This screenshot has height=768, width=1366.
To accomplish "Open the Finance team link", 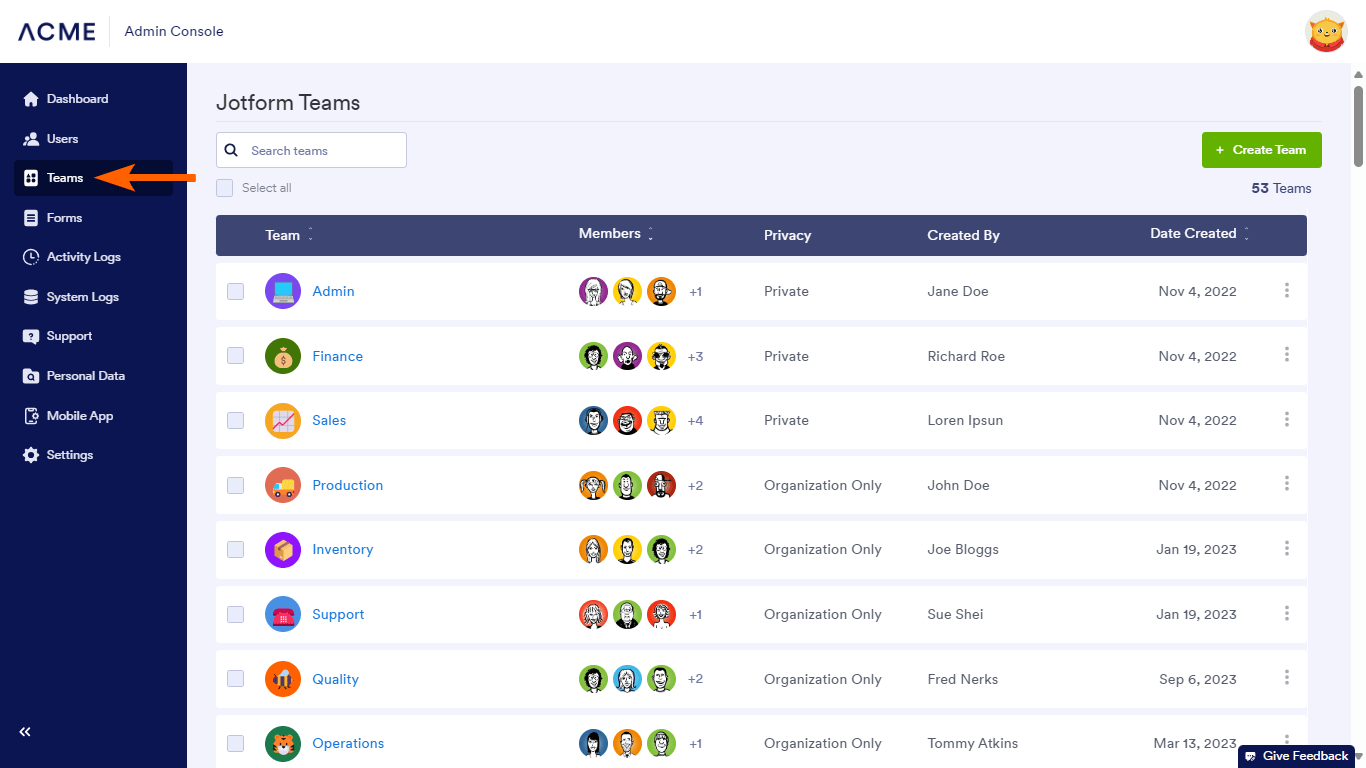I will pyautogui.click(x=338, y=356).
